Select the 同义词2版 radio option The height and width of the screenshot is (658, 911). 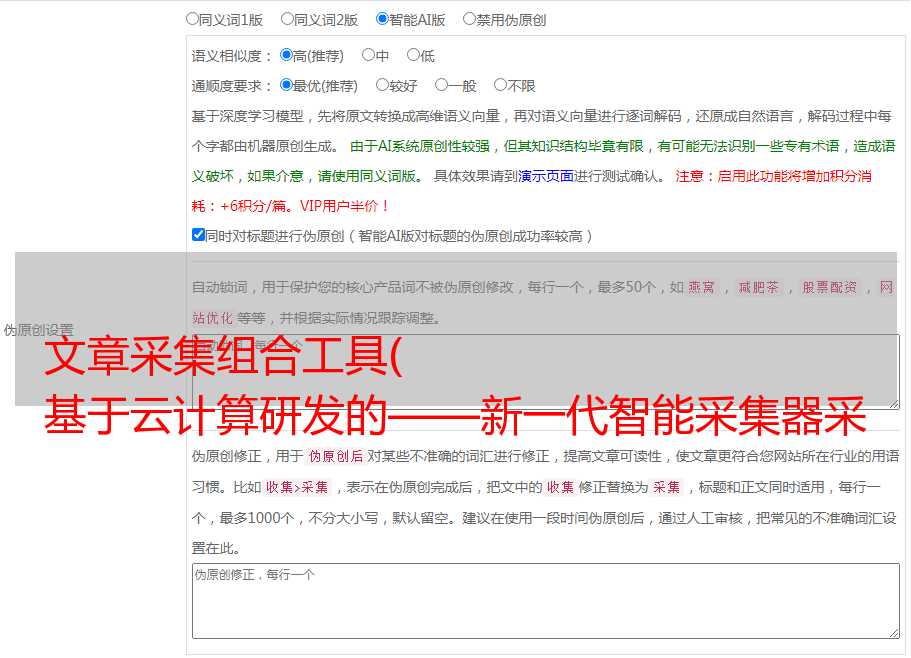pyautogui.click(x=287, y=19)
